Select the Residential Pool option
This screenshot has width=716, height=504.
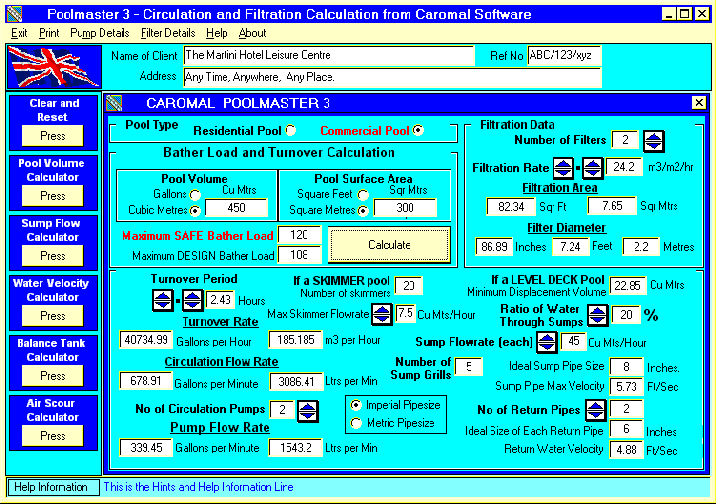291,131
